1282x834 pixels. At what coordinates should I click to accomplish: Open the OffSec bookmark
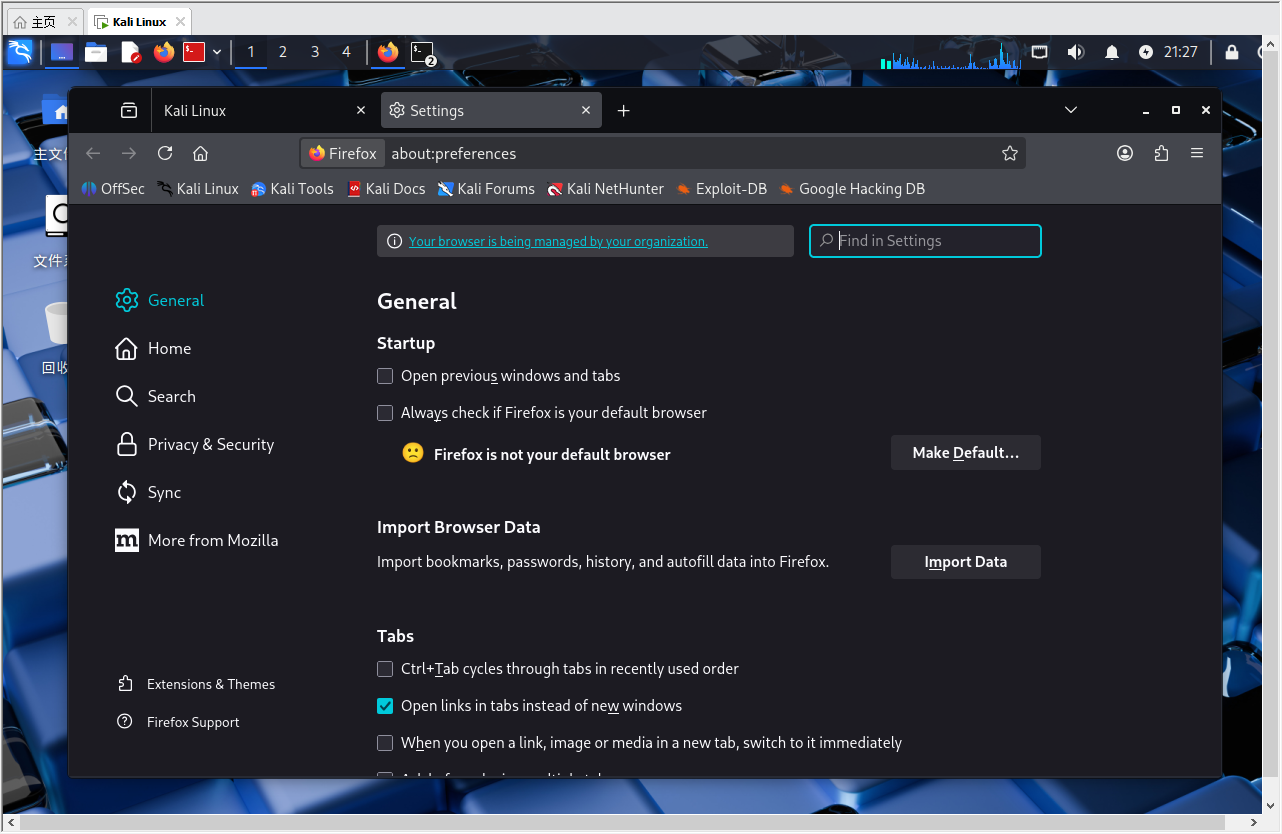113,188
